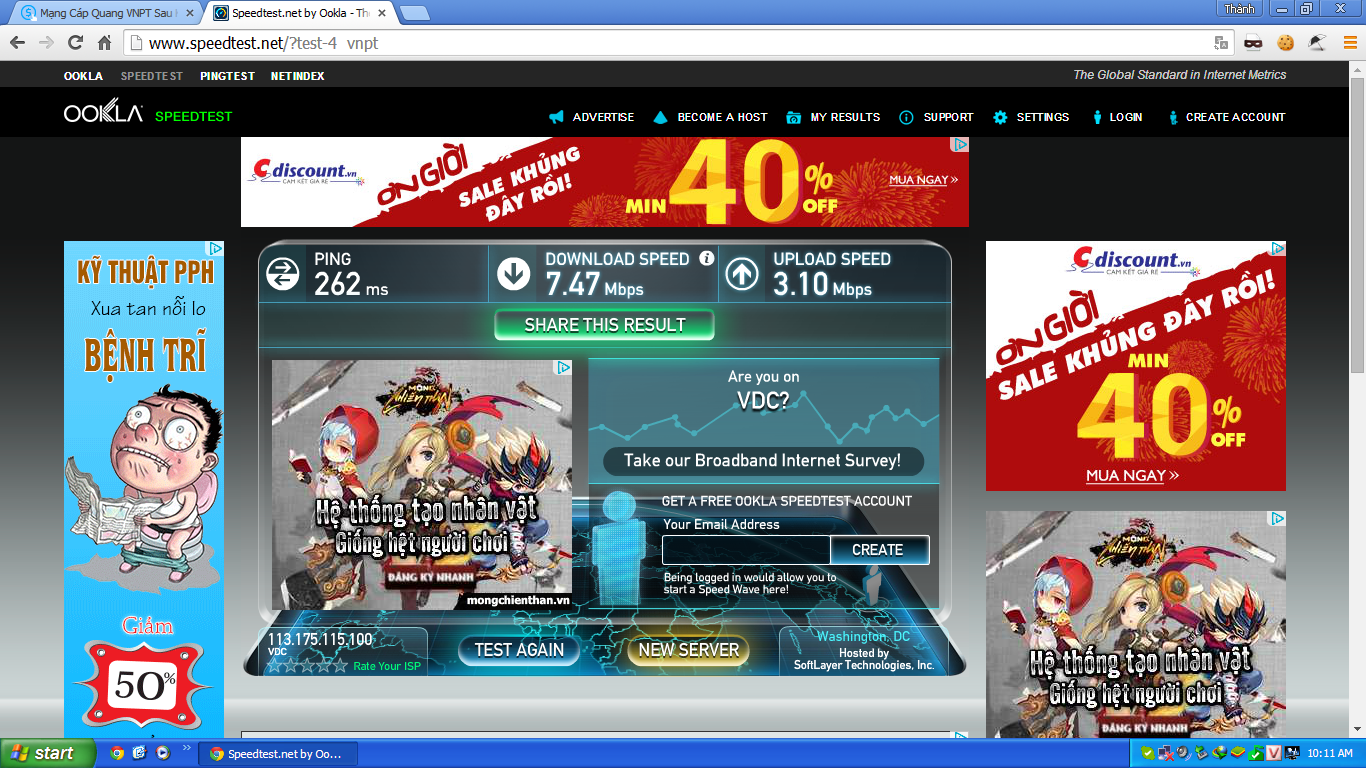Open the ADVERTISE menu item
This screenshot has height=768, width=1366.
tap(603, 117)
